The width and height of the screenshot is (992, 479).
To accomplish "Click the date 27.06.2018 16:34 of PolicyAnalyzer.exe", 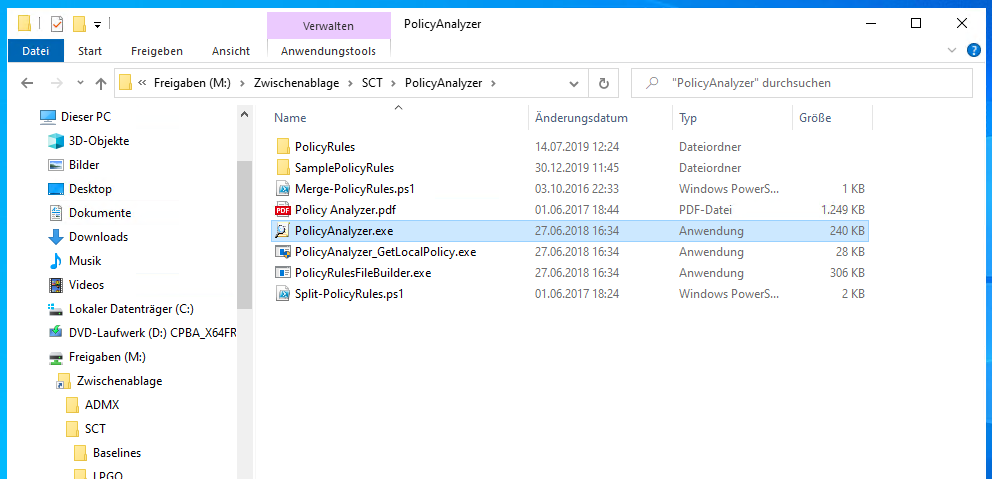I will [x=577, y=231].
